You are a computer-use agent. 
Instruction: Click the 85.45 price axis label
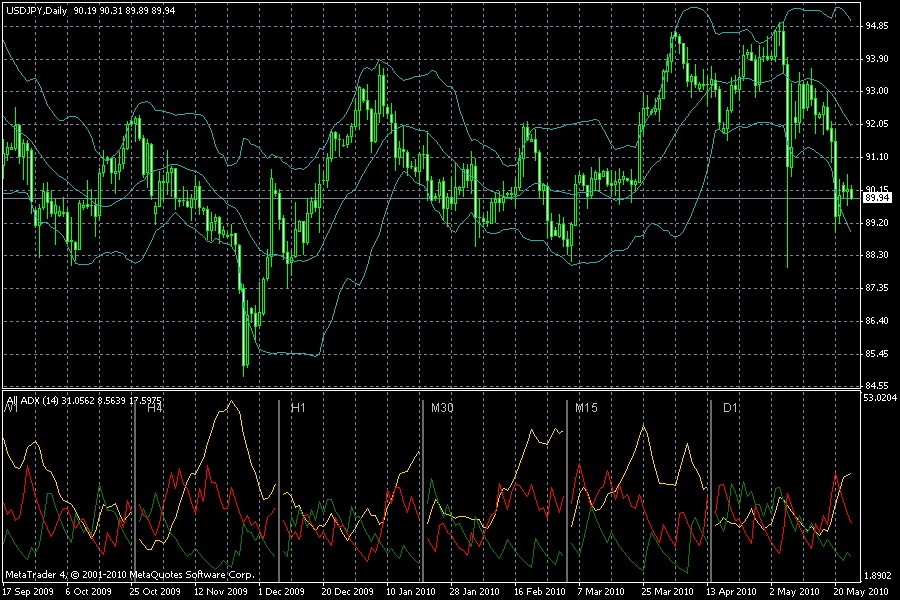pos(877,354)
